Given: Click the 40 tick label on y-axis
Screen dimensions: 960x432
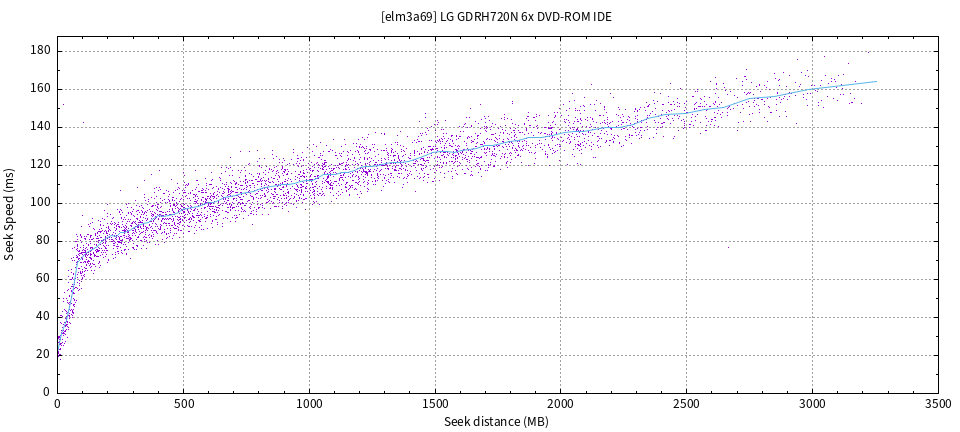Looking at the screenshot, I should click(x=44, y=317).
